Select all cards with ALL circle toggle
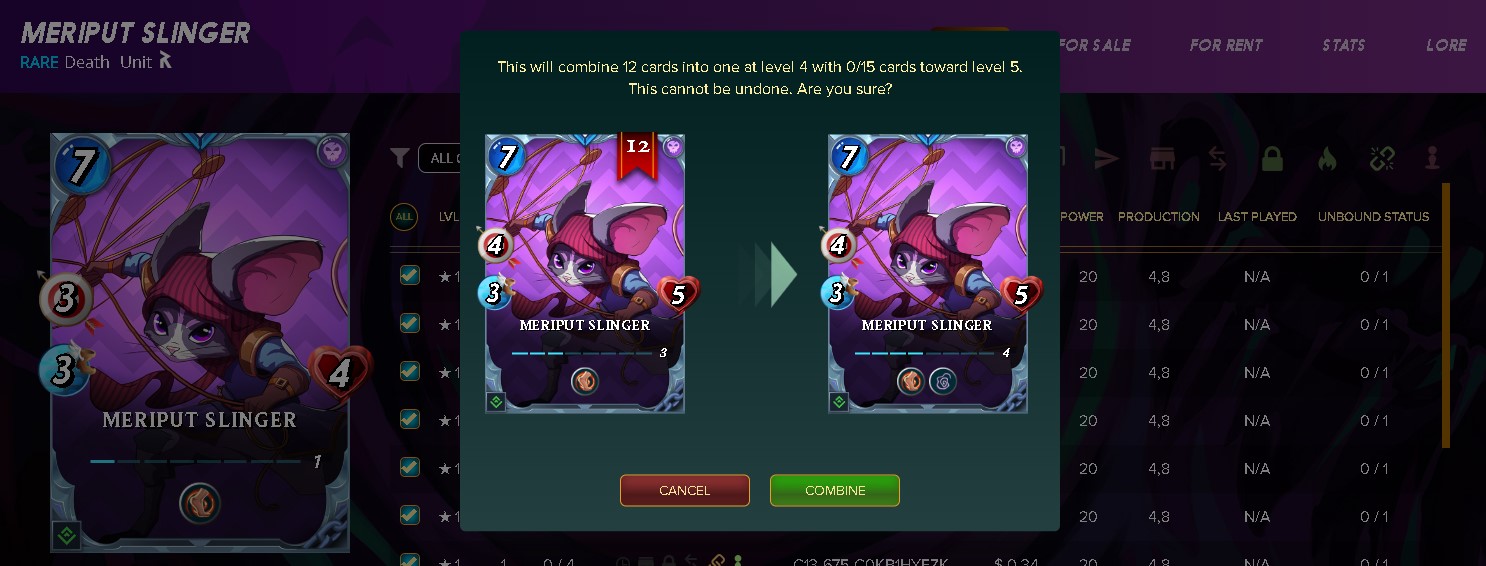The height and width of the screenshot is (566, 1486). (x=404, y=216)
